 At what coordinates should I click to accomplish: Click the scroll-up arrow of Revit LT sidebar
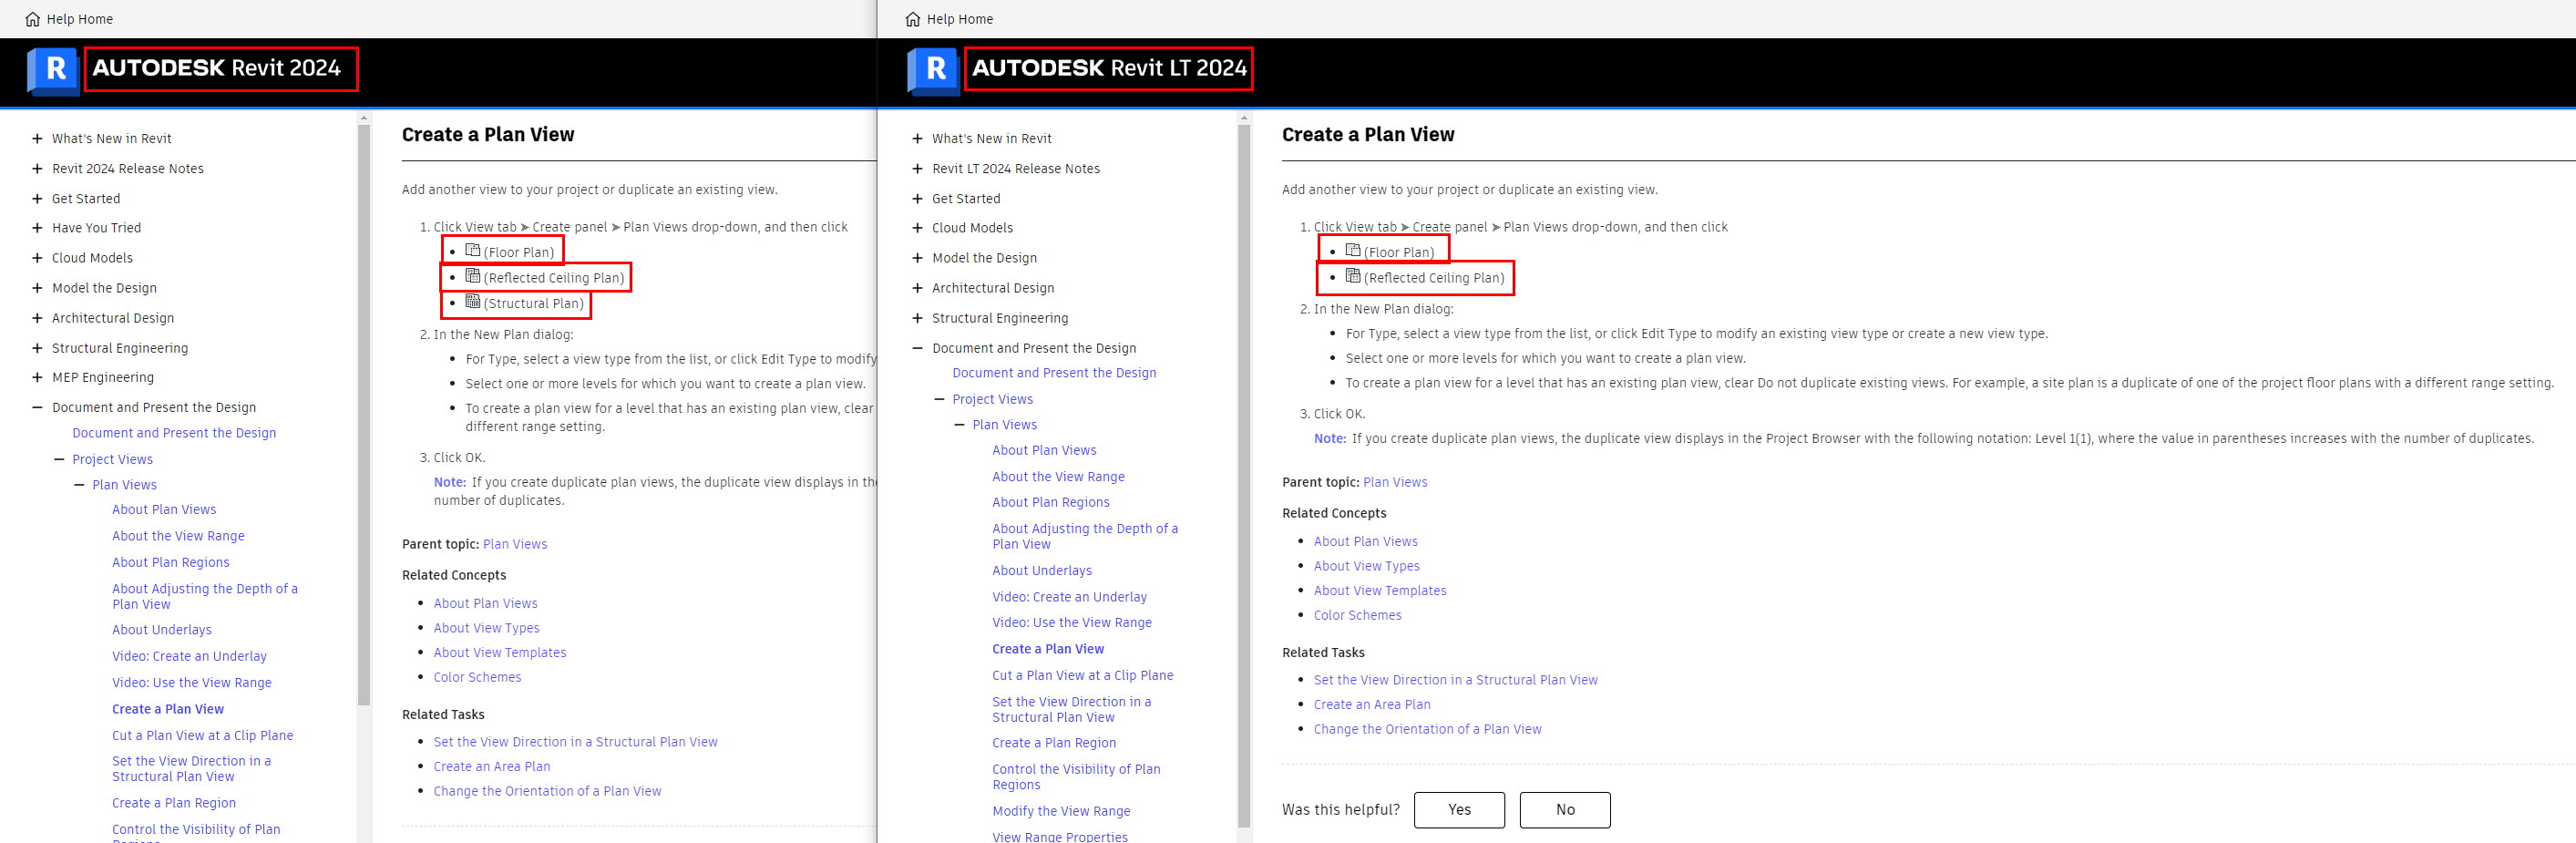(x=1244, y=118)
